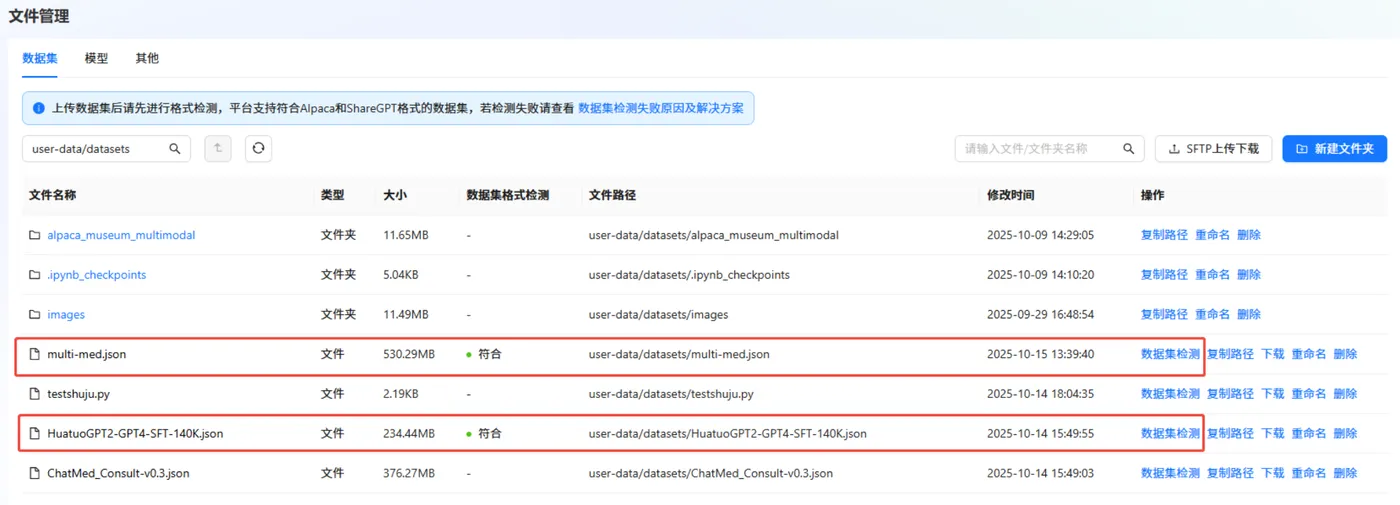1400x505 pixels.
Task: Select the multi-med.json file name
Action: [x=87, y=354]
